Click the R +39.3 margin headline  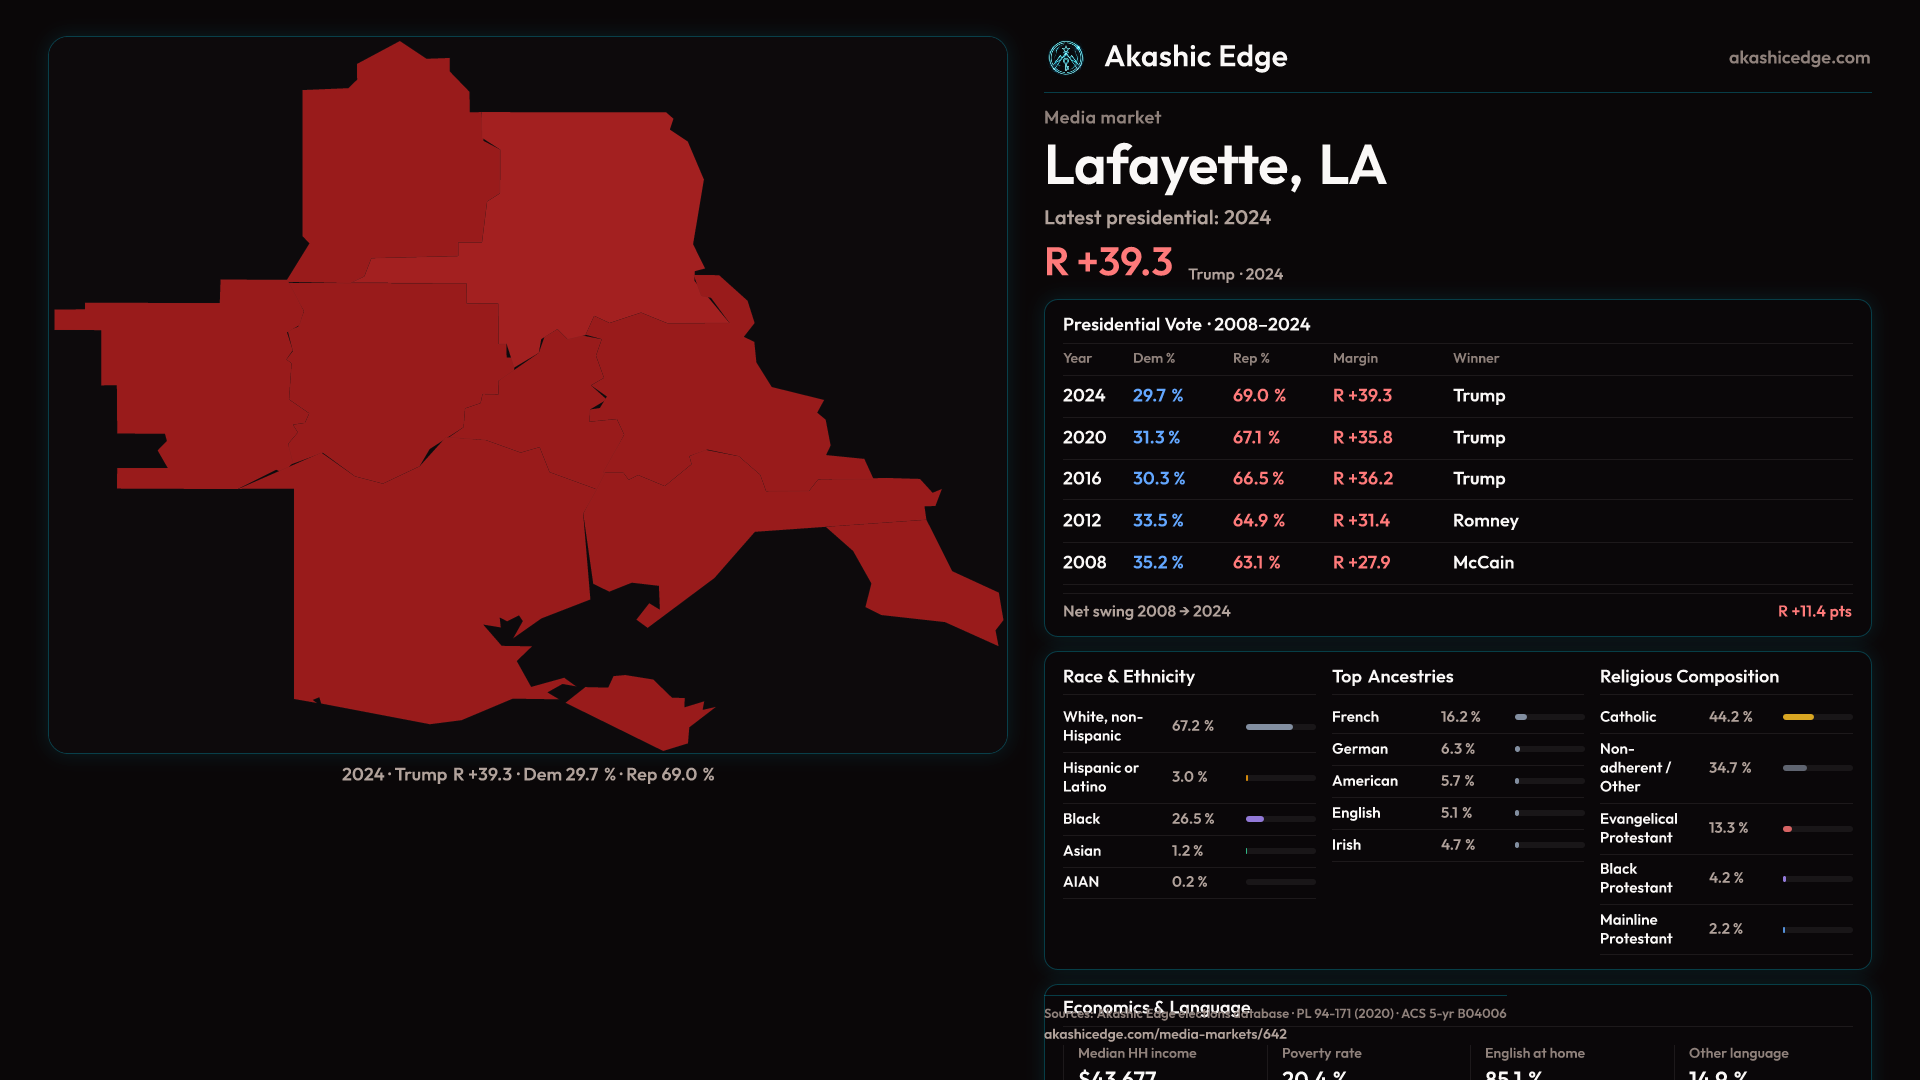[1108, 262]
